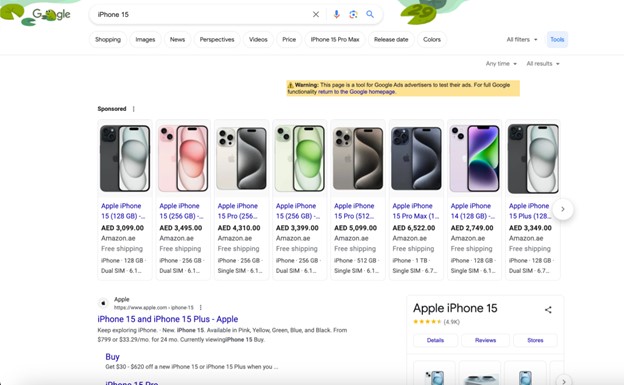The image size is (624, 385).
Task: Open the blue iPhone 15 Pro Max image
Action: pyautogui.click(x=416, y=158)
